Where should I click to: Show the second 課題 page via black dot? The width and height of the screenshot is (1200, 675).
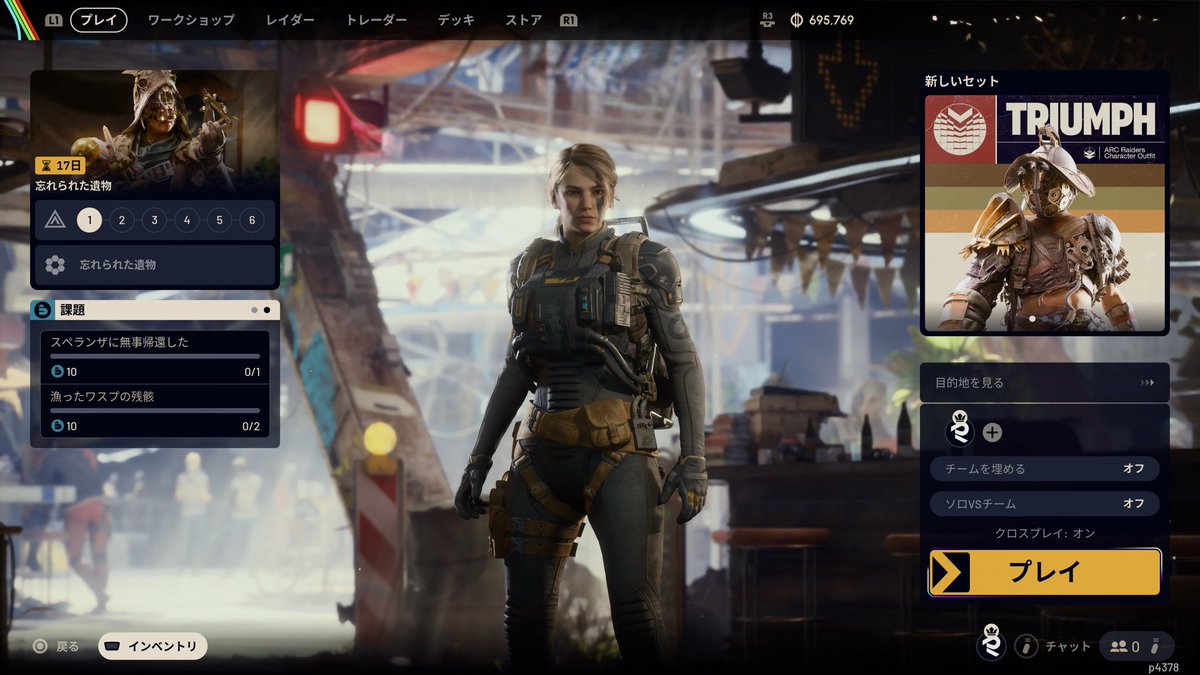click(x=267, y=310)
